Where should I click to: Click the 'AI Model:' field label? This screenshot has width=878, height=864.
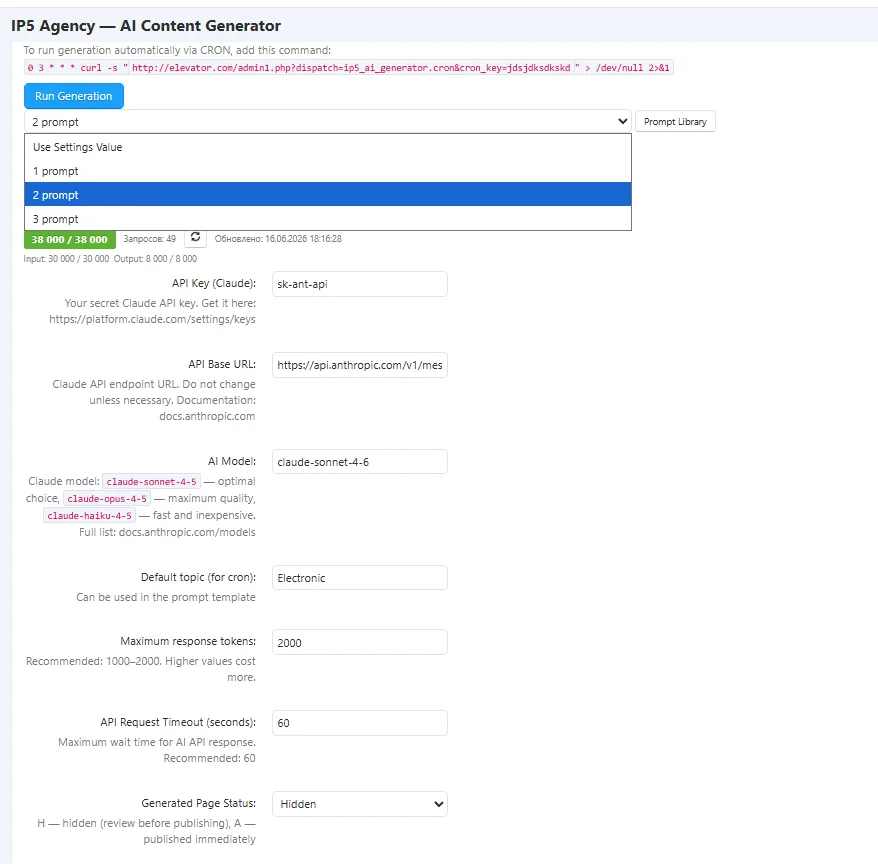point(232,461)
